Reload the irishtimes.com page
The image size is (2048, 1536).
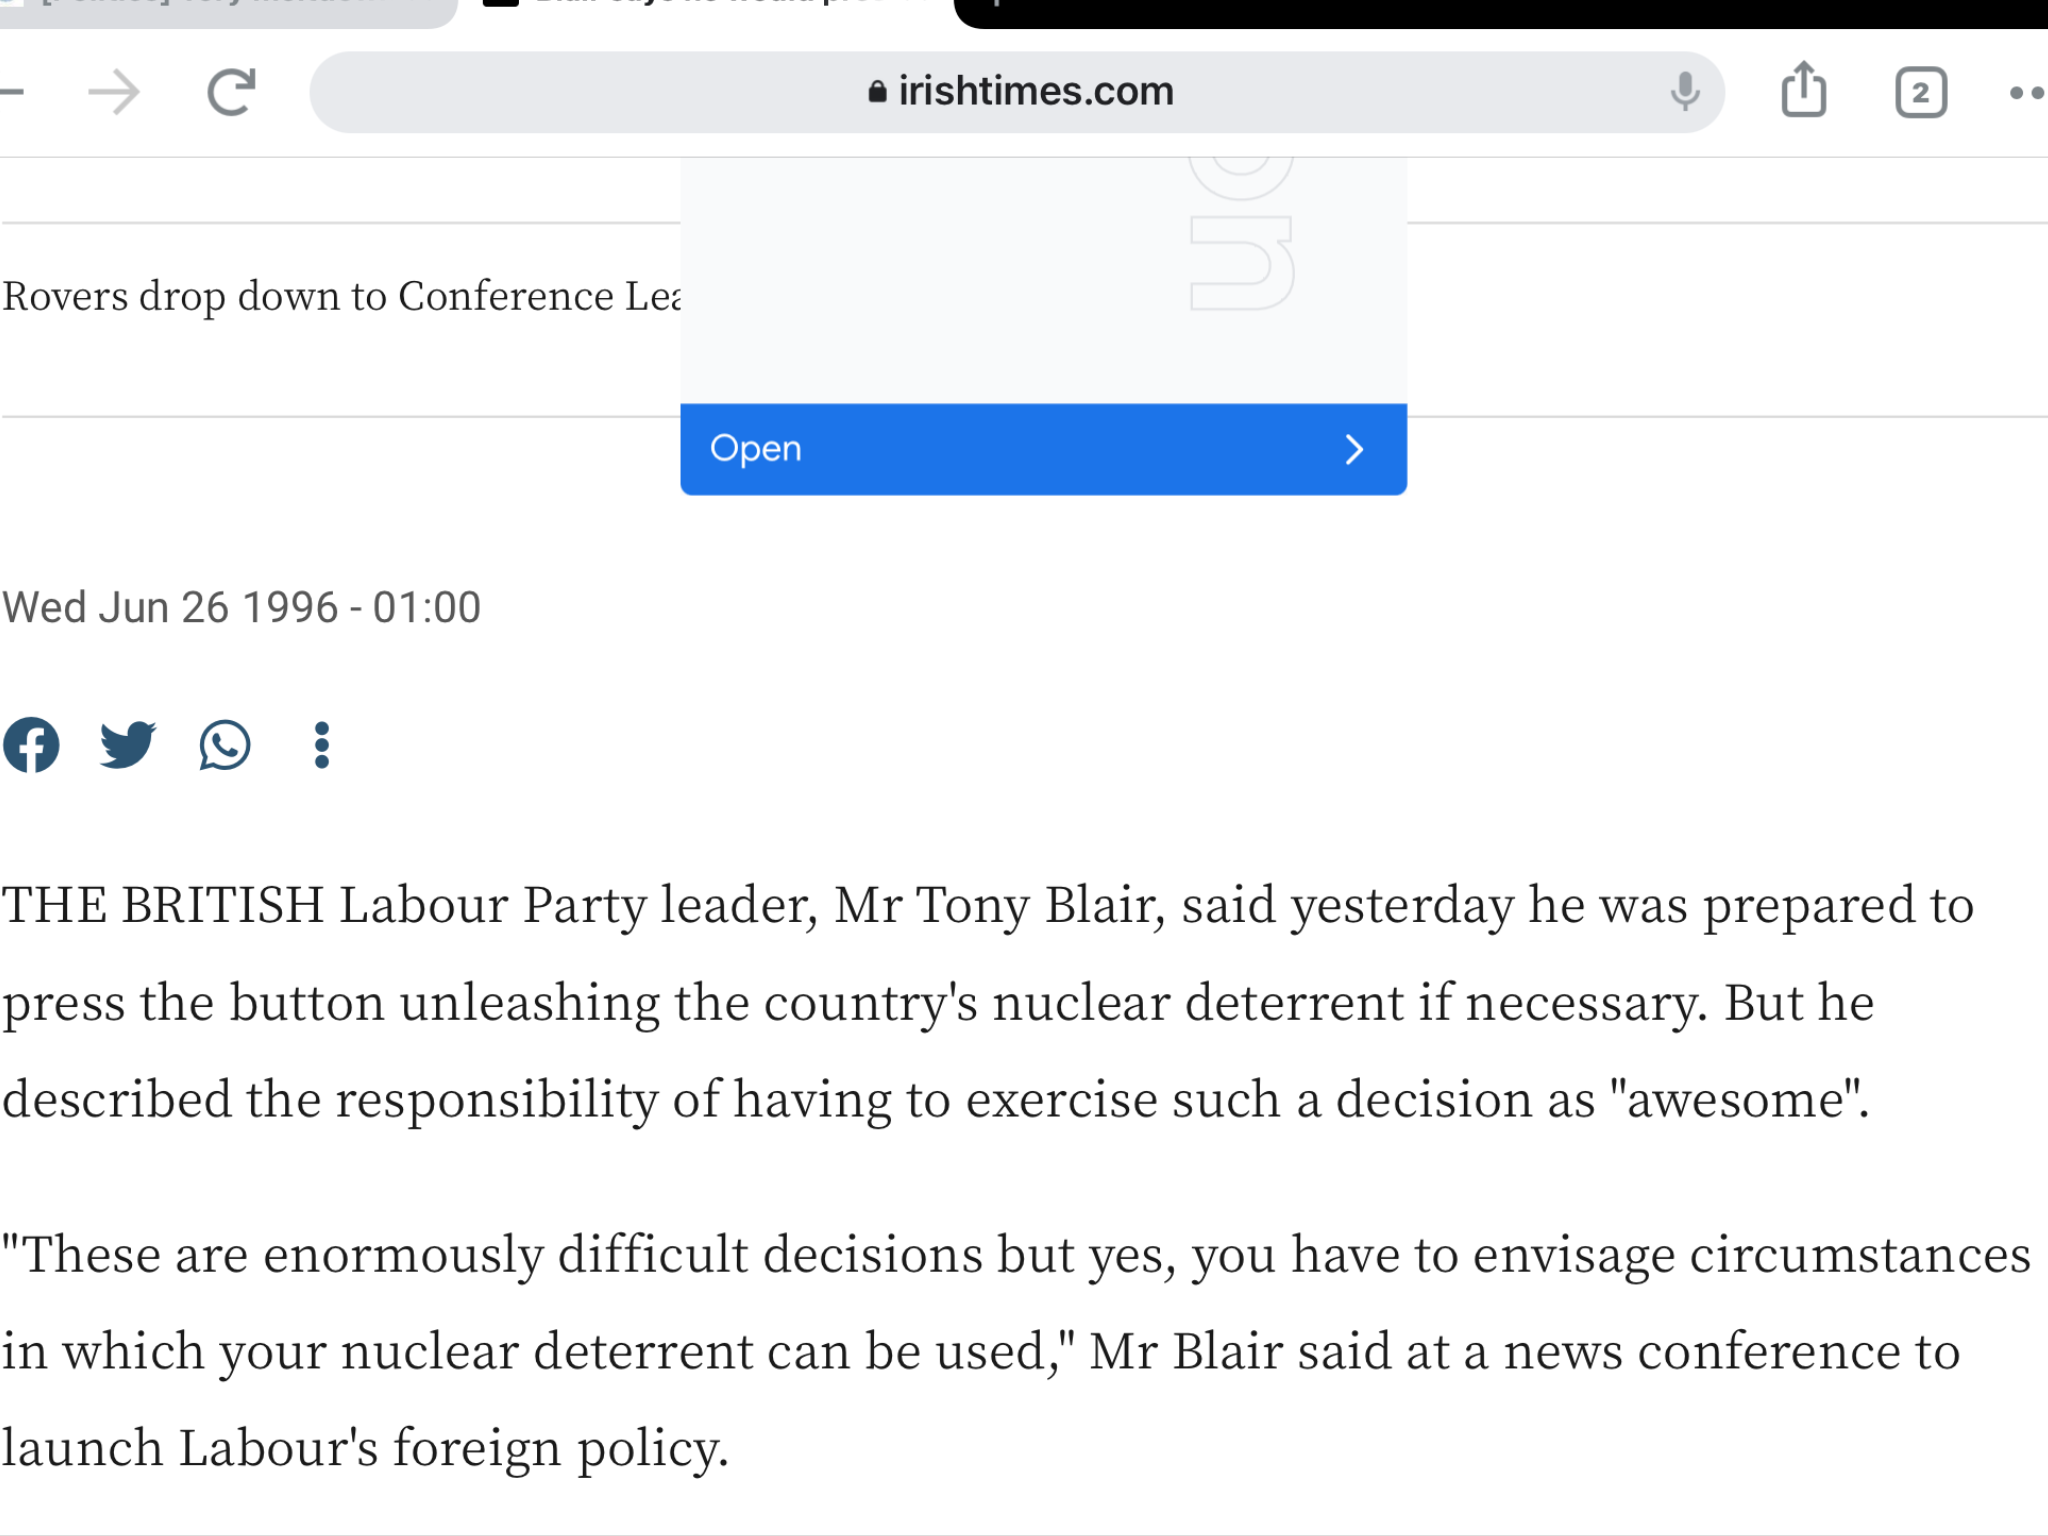pyautogui.click(x=231, y=93)
